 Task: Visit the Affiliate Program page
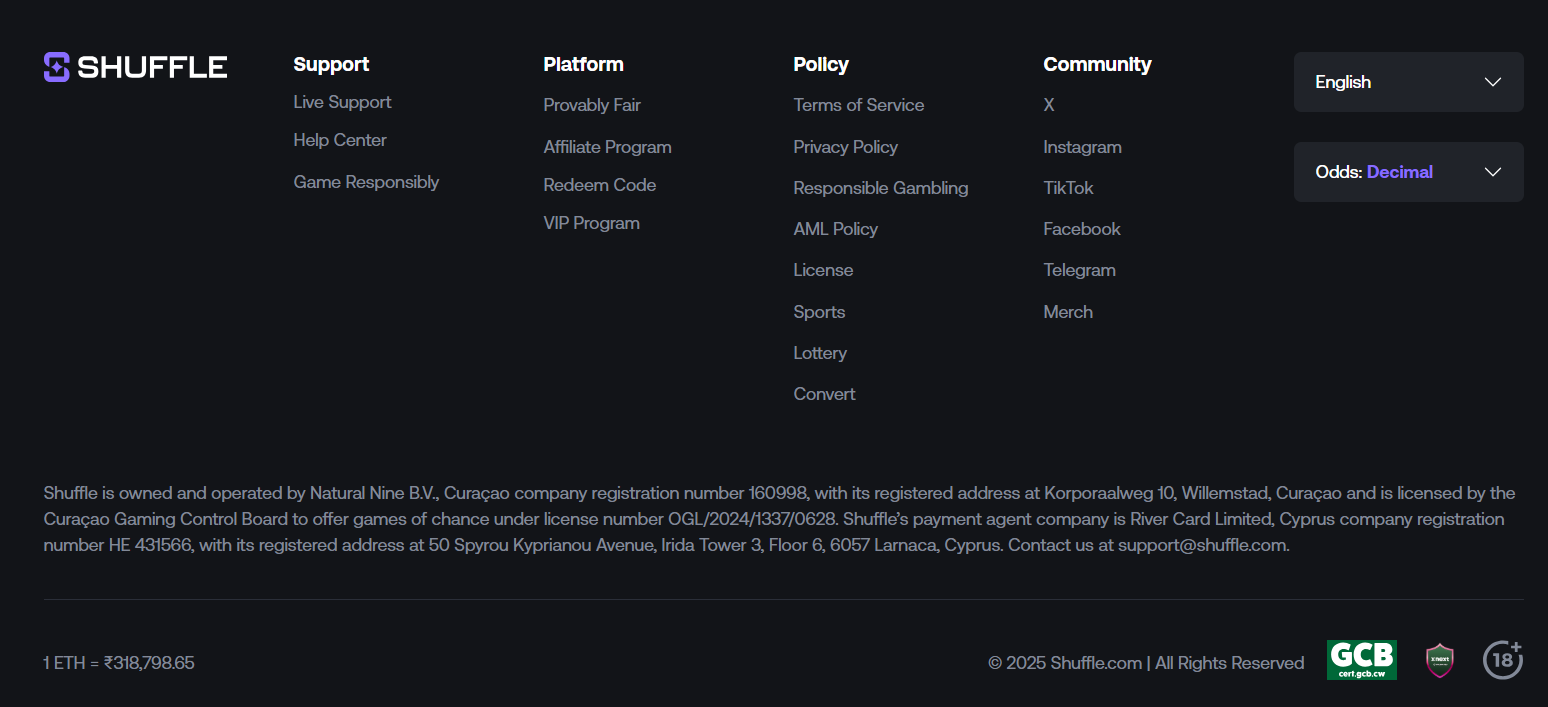pos(607,147)
